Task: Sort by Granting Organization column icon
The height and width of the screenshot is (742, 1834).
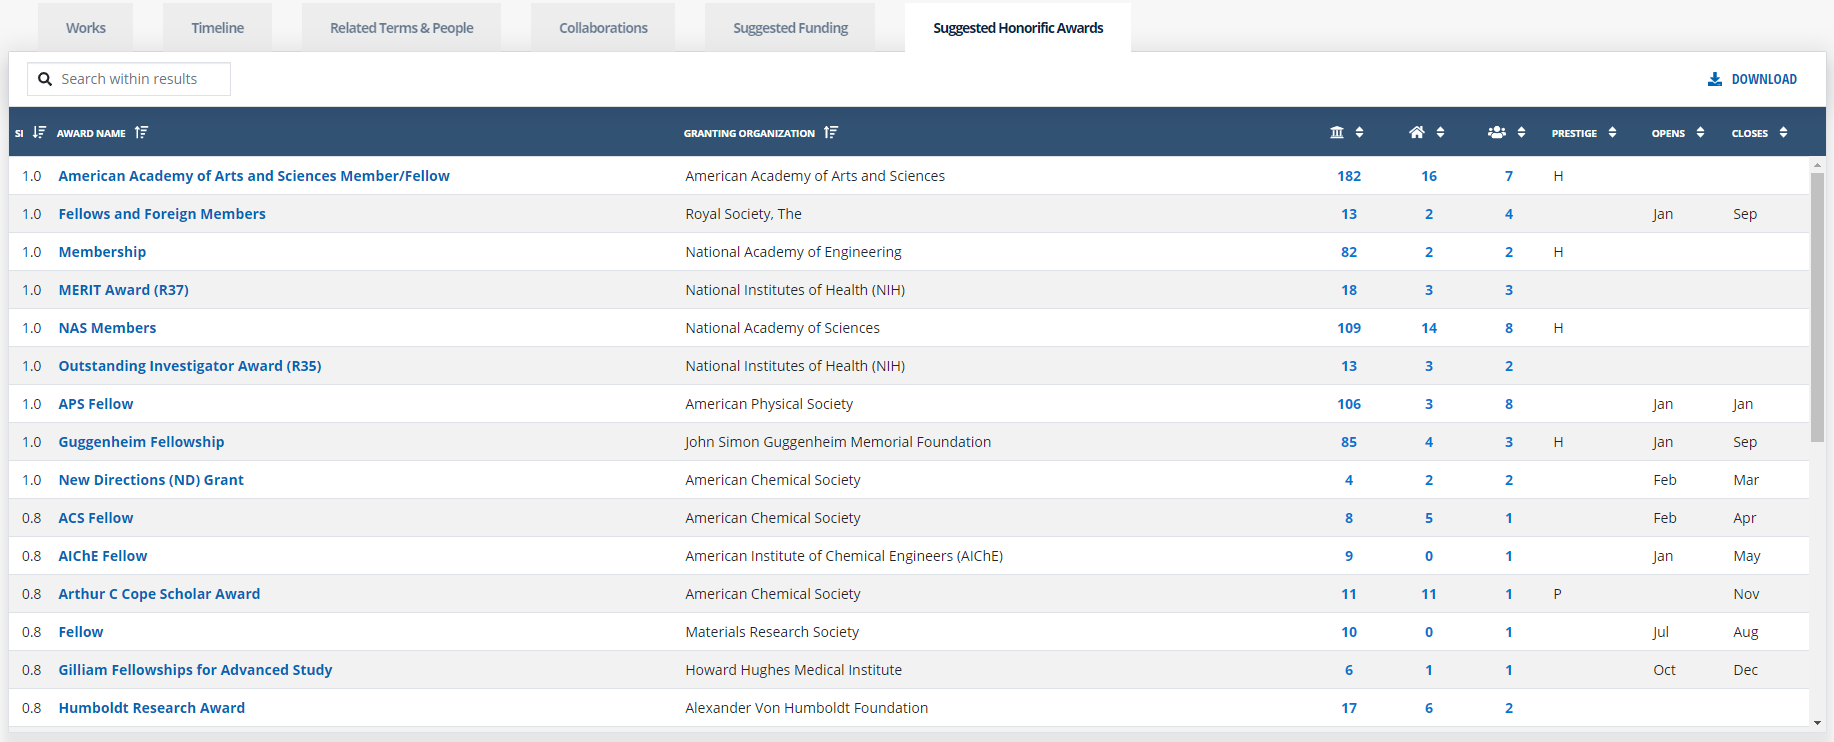Action: [x=831, y=132]
